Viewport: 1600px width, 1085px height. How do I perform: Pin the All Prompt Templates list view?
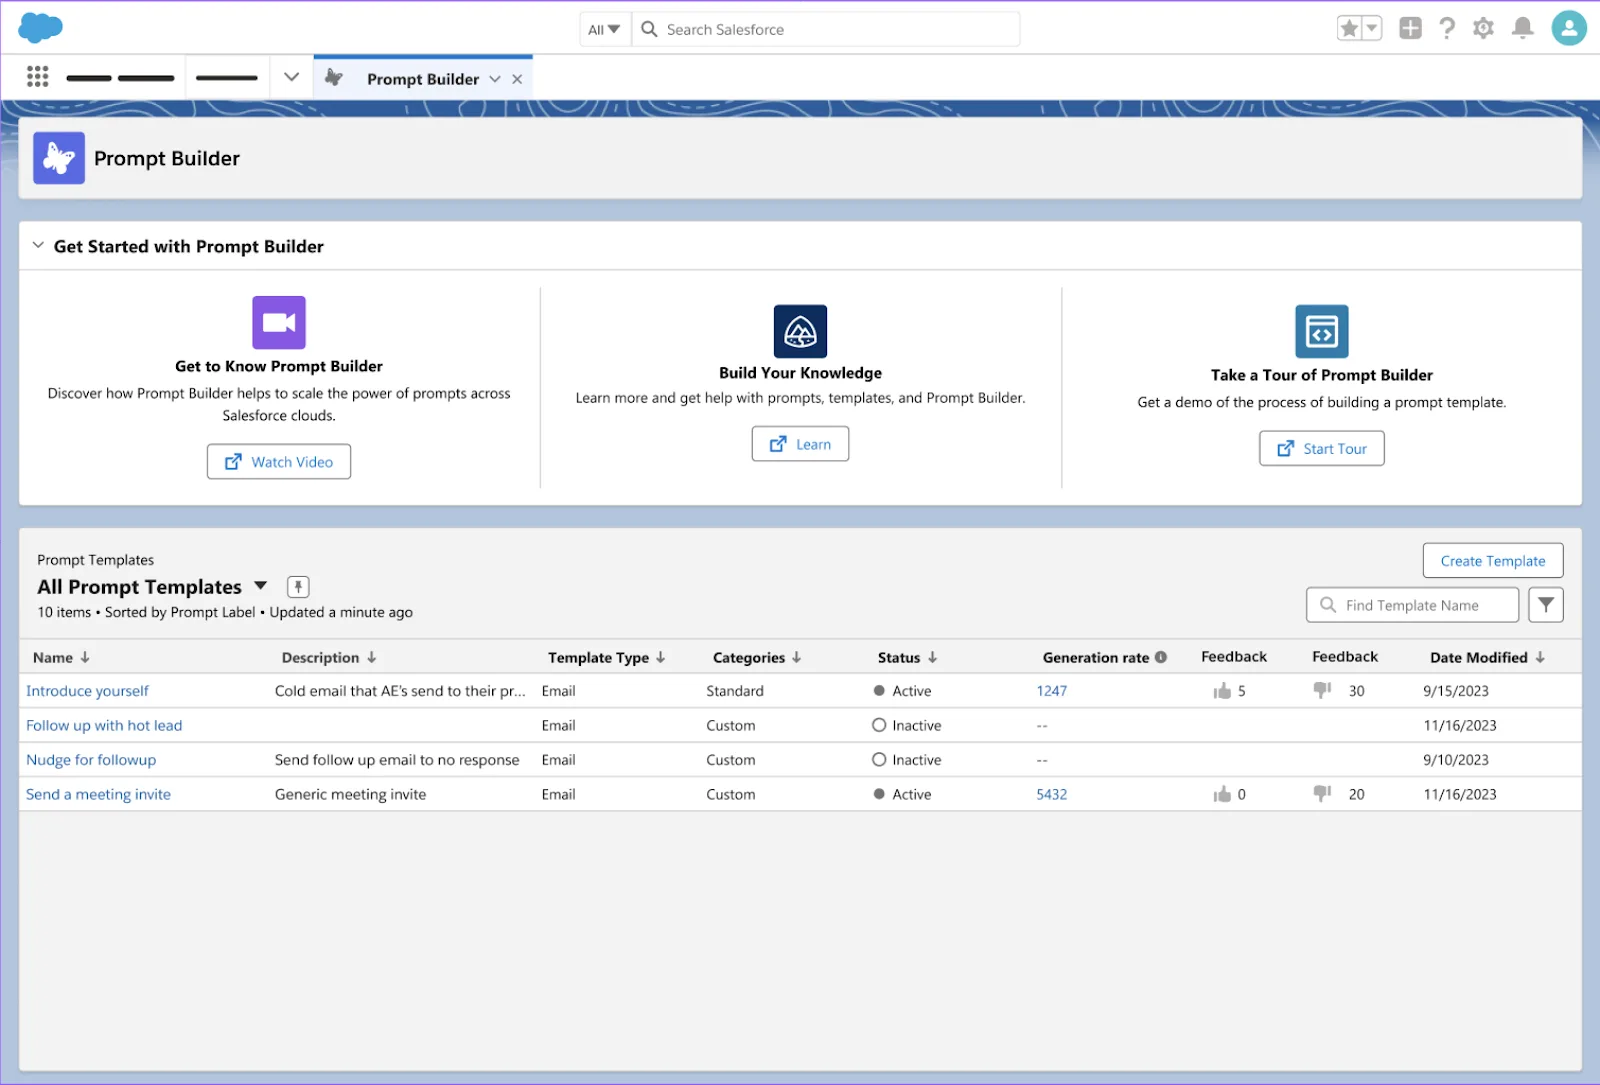point(298,587)
